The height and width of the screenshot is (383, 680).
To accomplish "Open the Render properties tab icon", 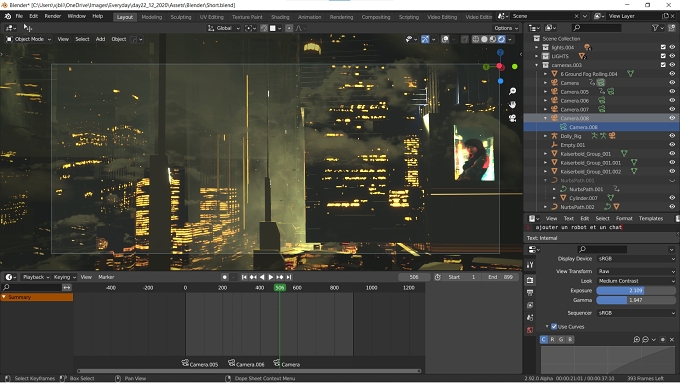I will click(x=530, y=280).
